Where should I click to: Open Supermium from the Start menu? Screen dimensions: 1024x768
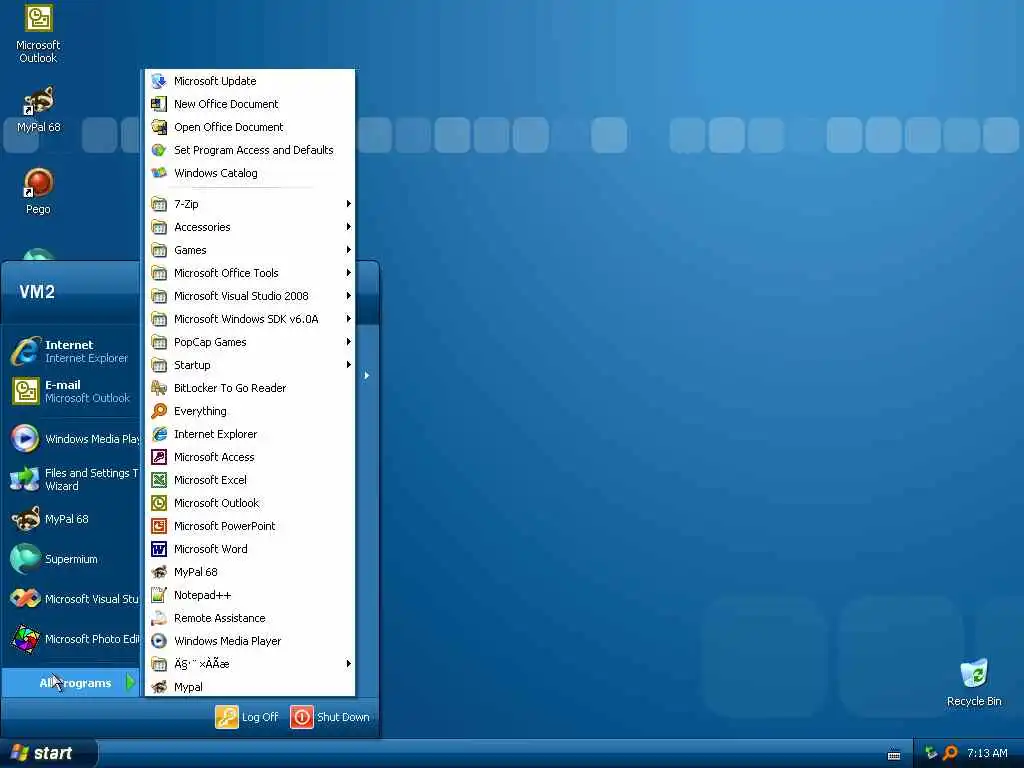click(72, 559)
